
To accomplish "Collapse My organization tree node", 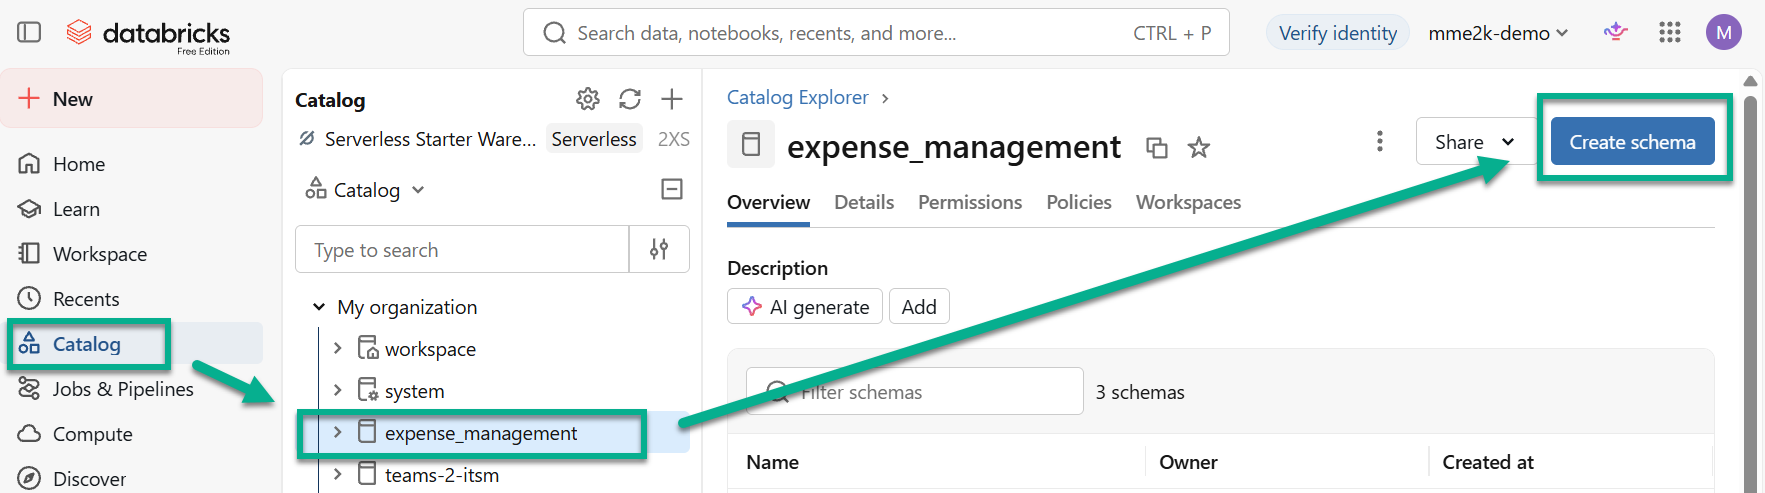I will coord(319,307).
